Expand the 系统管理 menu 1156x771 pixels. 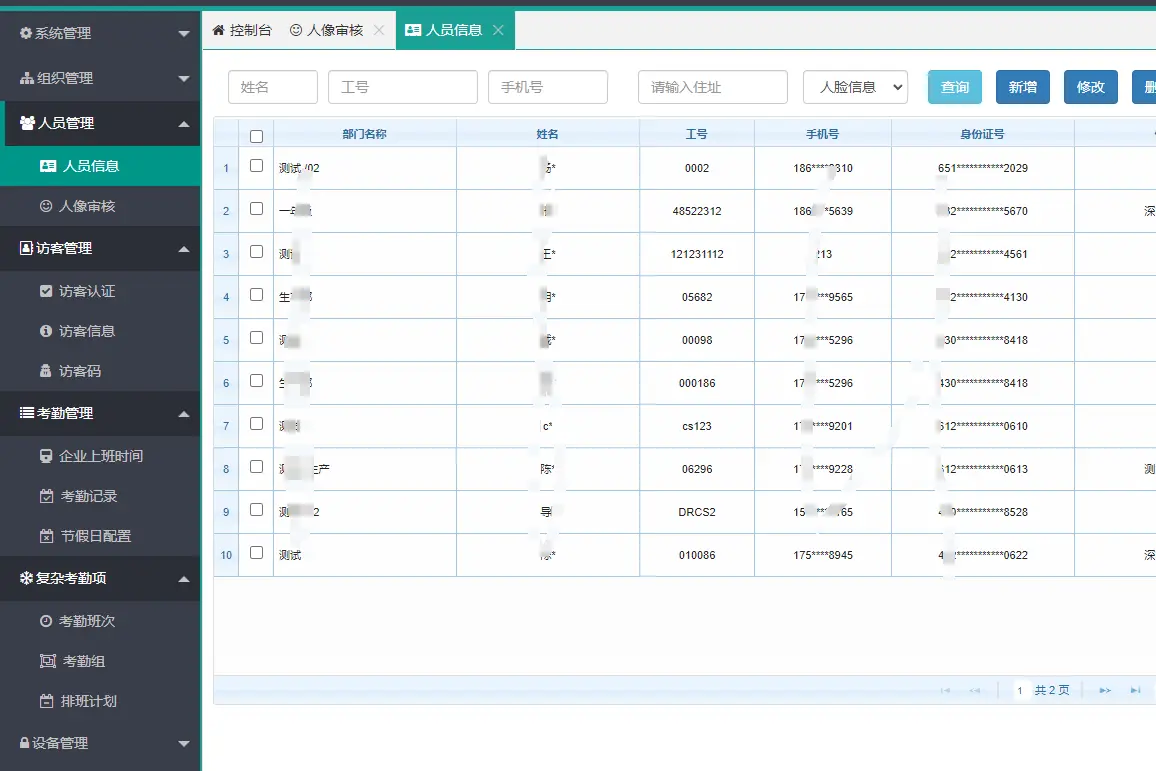coord(101,33)
